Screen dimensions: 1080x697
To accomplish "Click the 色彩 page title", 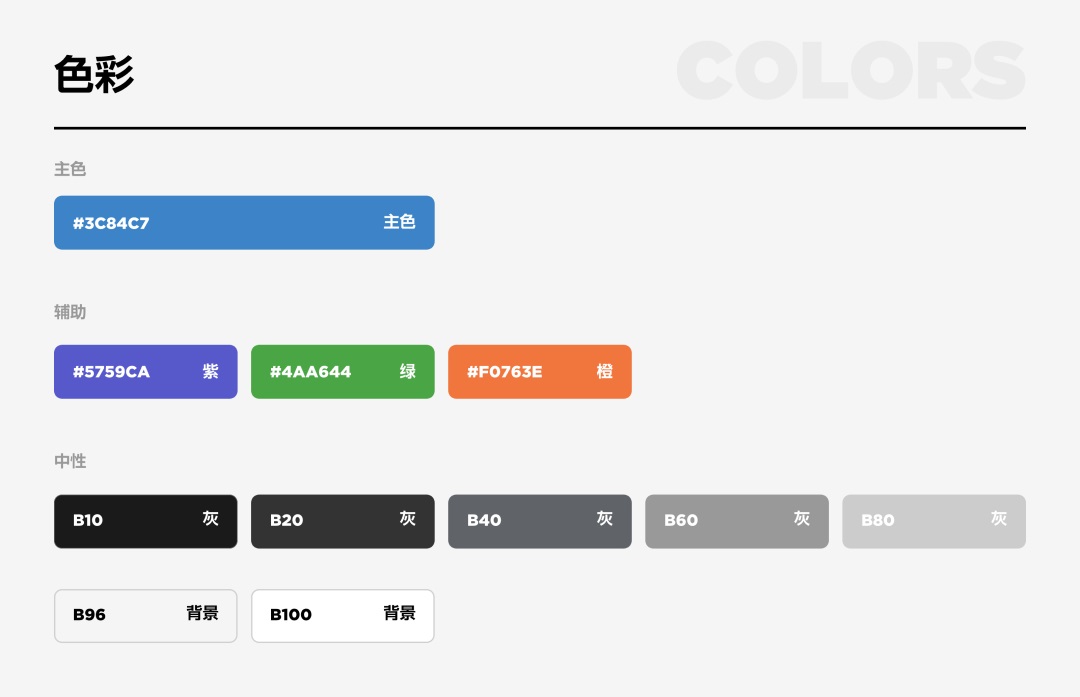I will (94, 74).
